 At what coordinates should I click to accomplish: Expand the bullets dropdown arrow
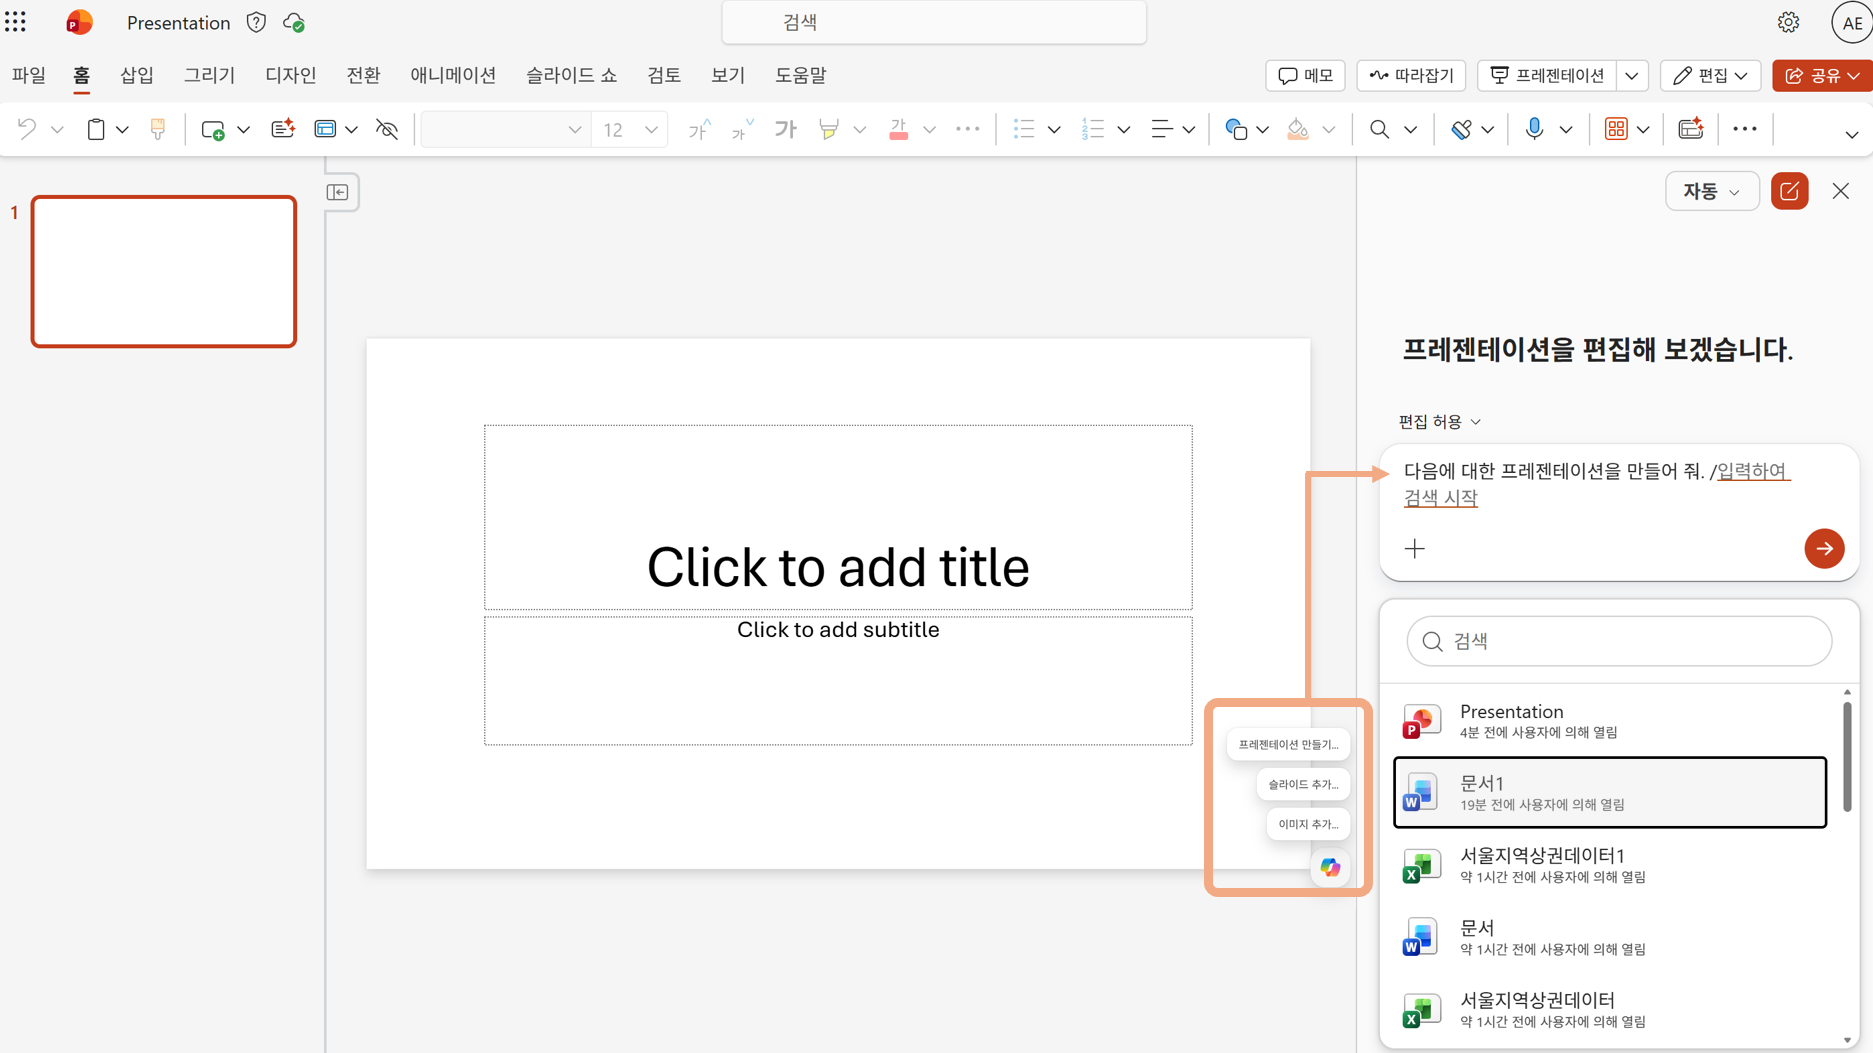point(1054,130)
